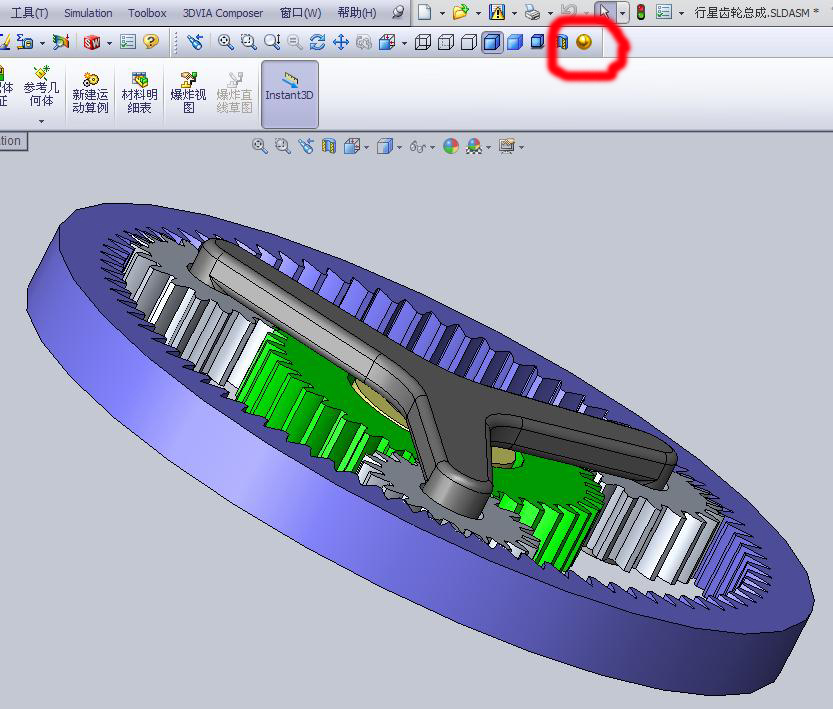Click Hide/Show Items glasses icon
The image size is (833, 709).
click(418, 147)
